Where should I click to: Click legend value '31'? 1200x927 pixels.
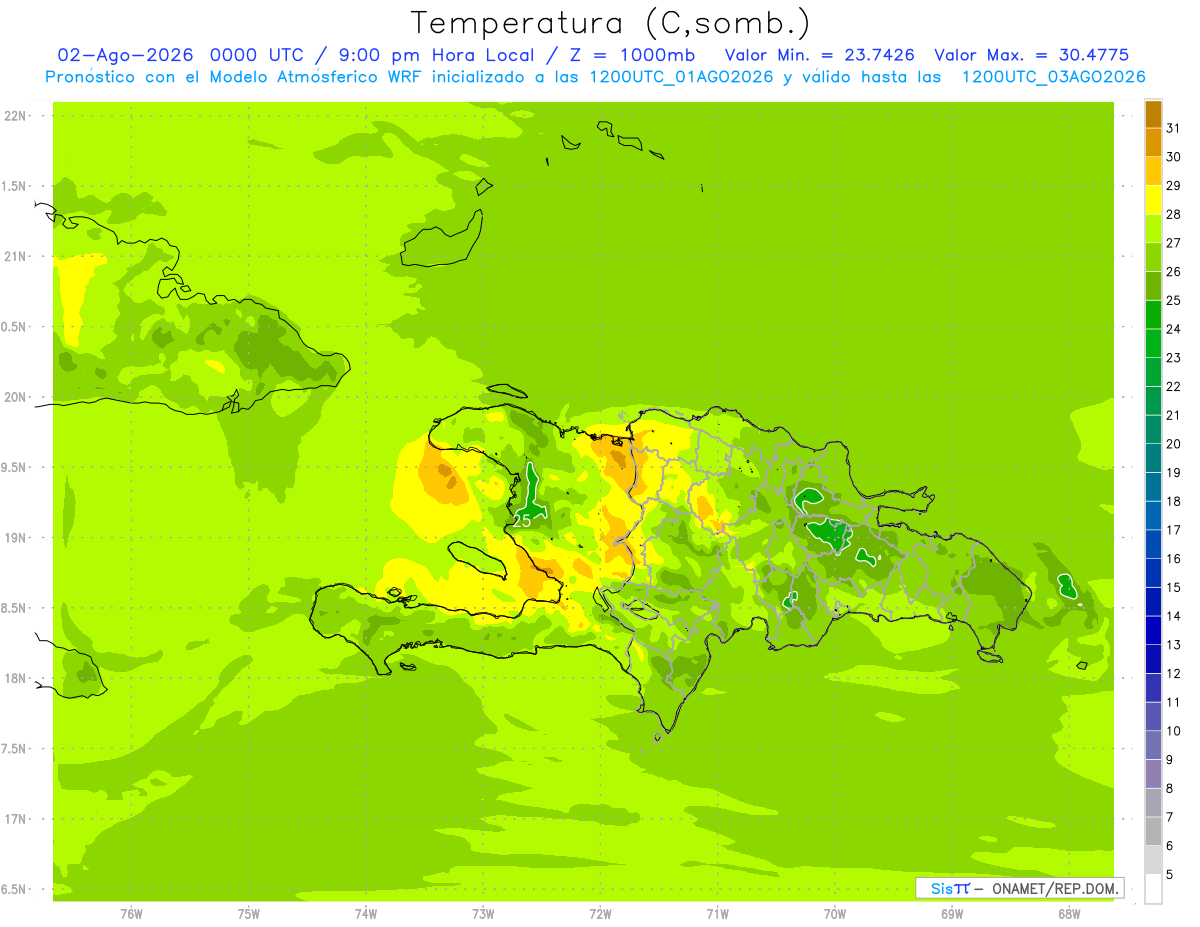(1173, 128)
